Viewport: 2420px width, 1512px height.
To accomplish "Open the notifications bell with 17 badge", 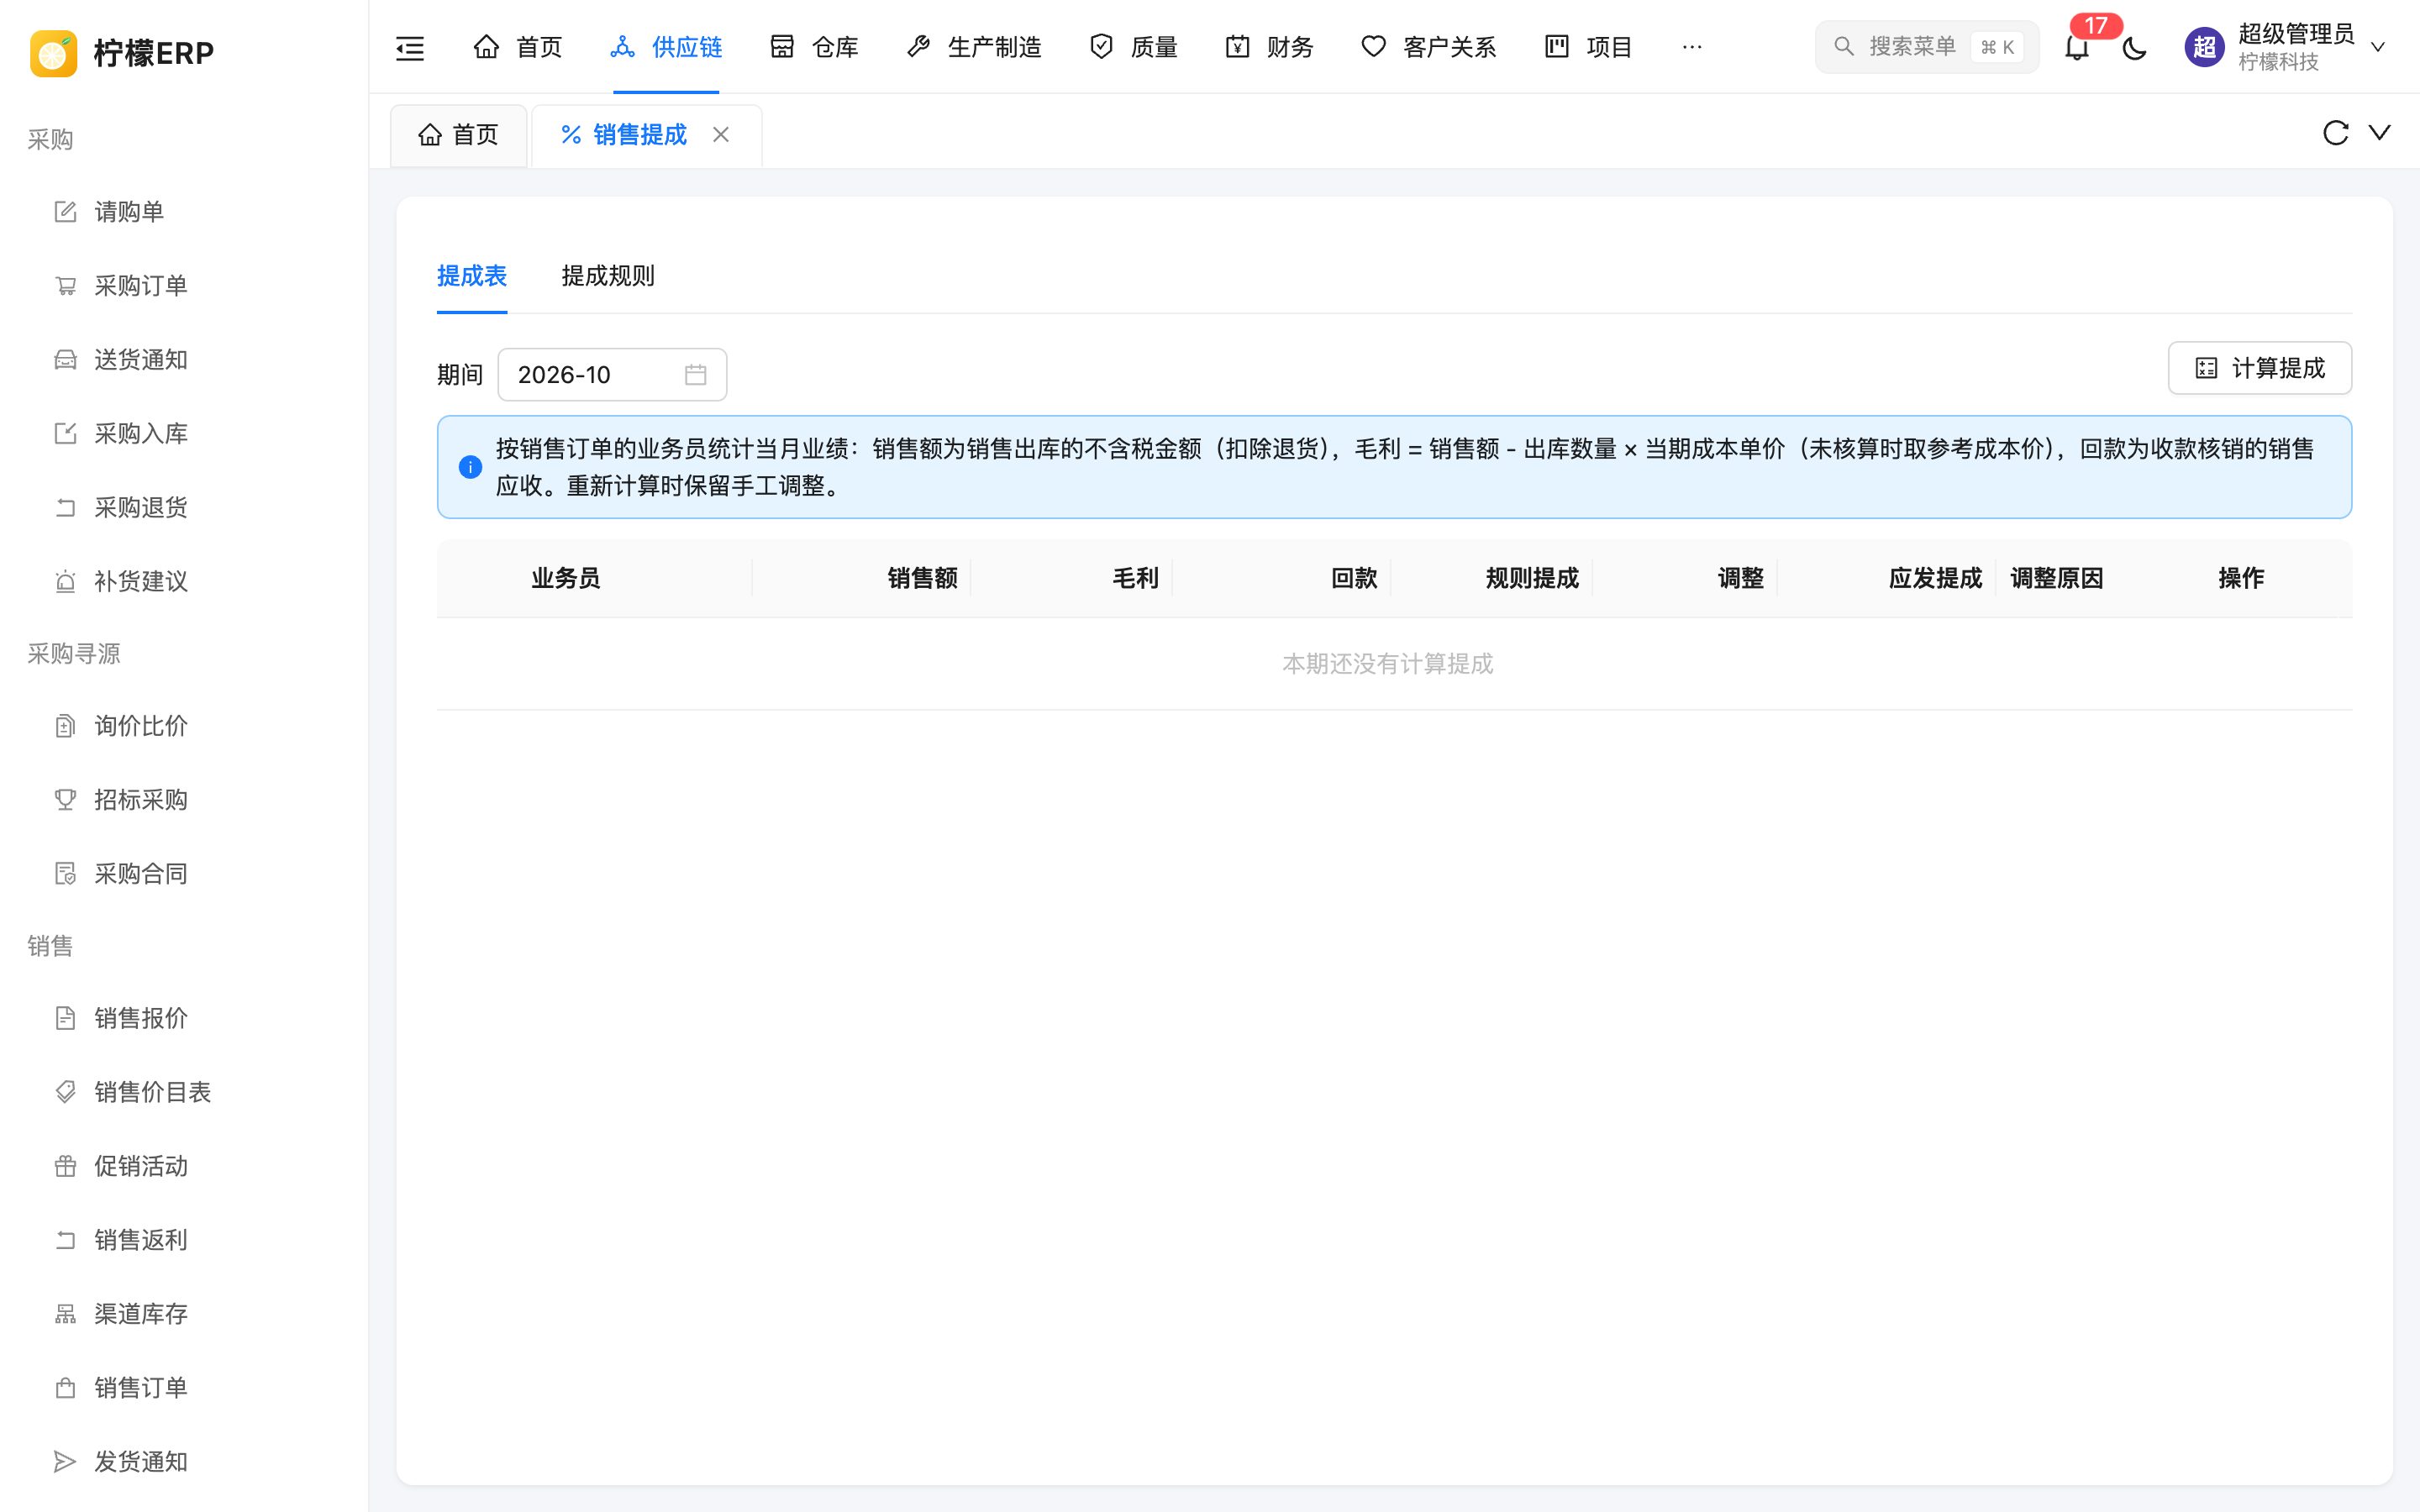I will 2077,47.
